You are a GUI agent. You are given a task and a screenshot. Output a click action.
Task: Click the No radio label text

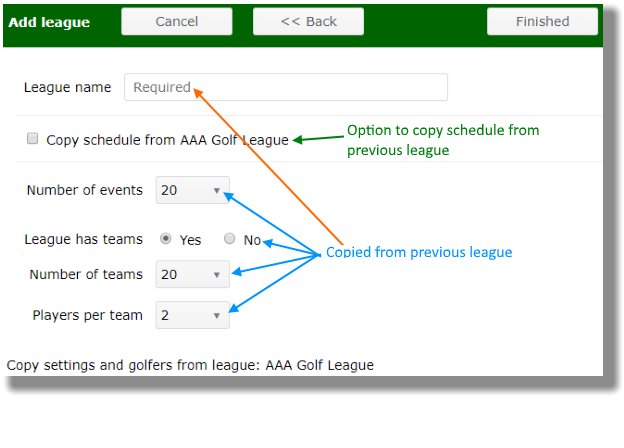(x=252, y=240)
